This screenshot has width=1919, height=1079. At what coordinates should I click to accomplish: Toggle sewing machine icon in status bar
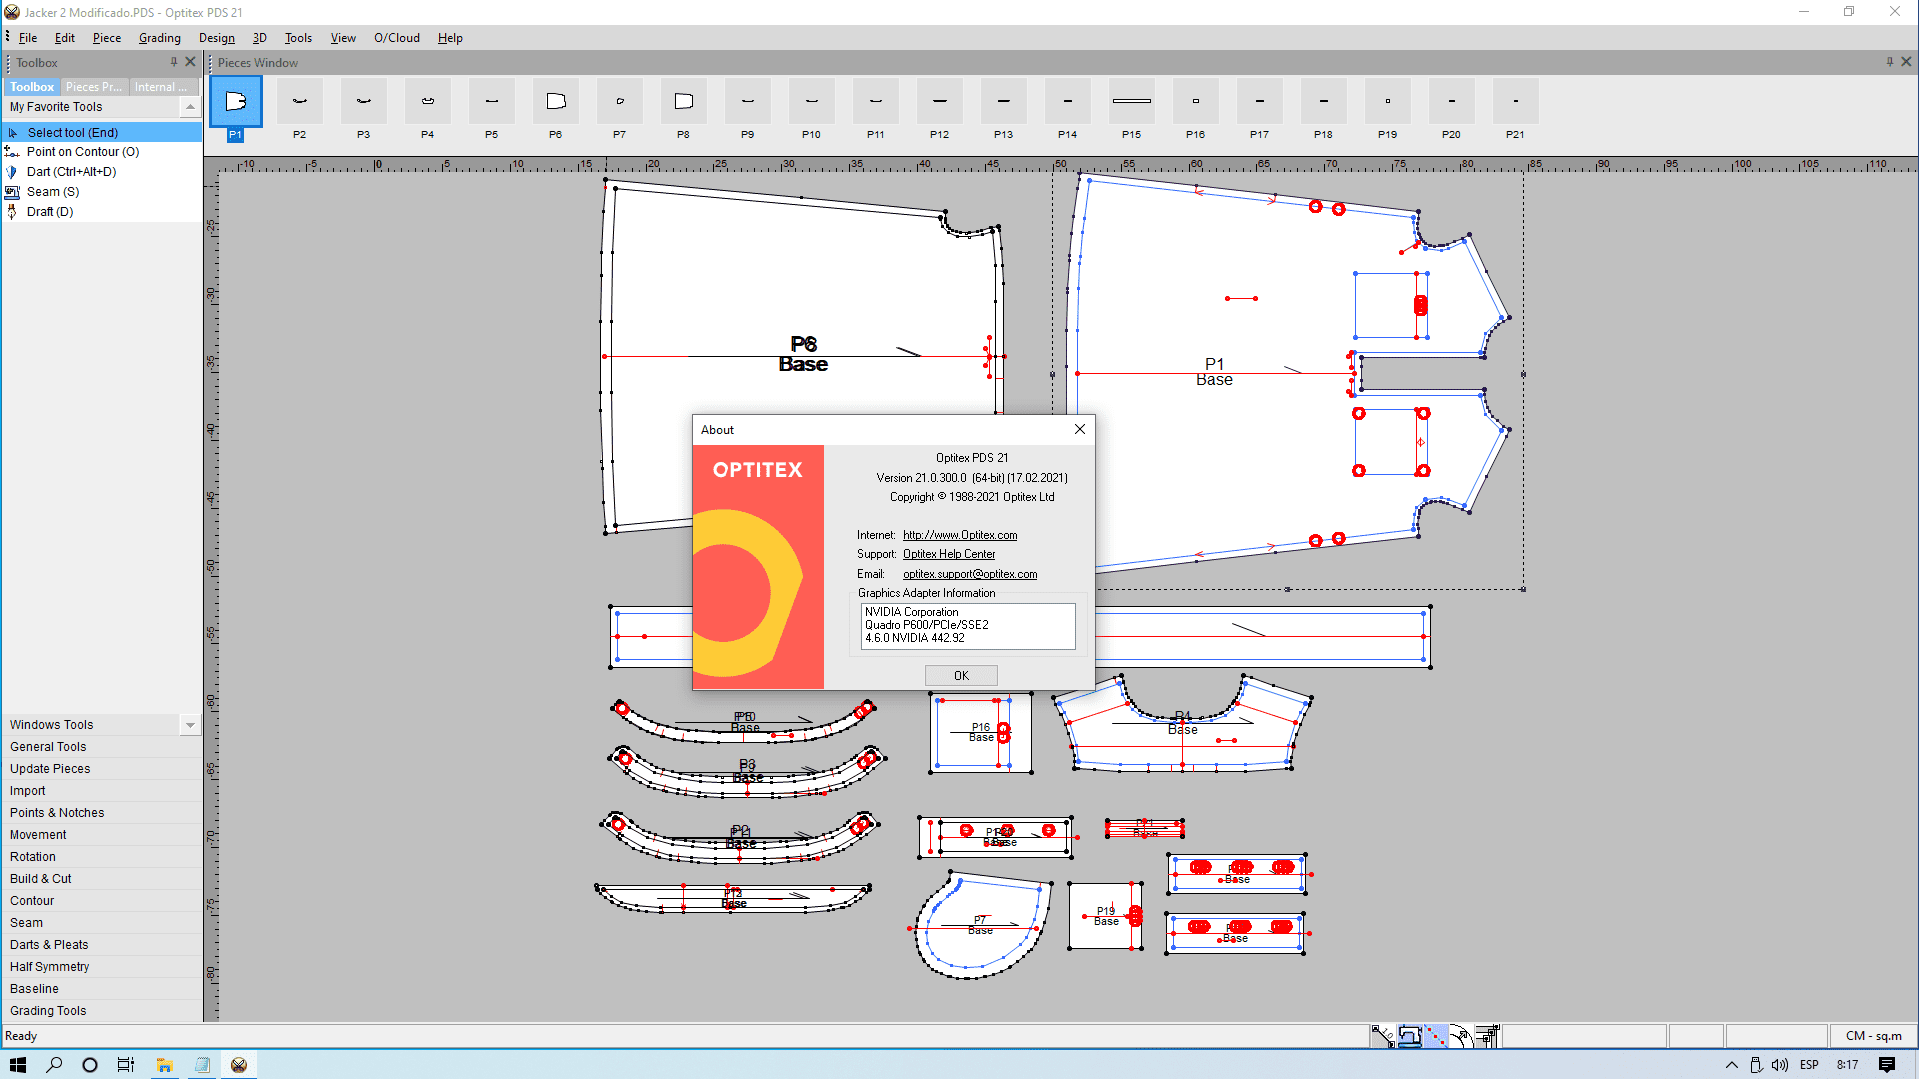(1409, 1036)
